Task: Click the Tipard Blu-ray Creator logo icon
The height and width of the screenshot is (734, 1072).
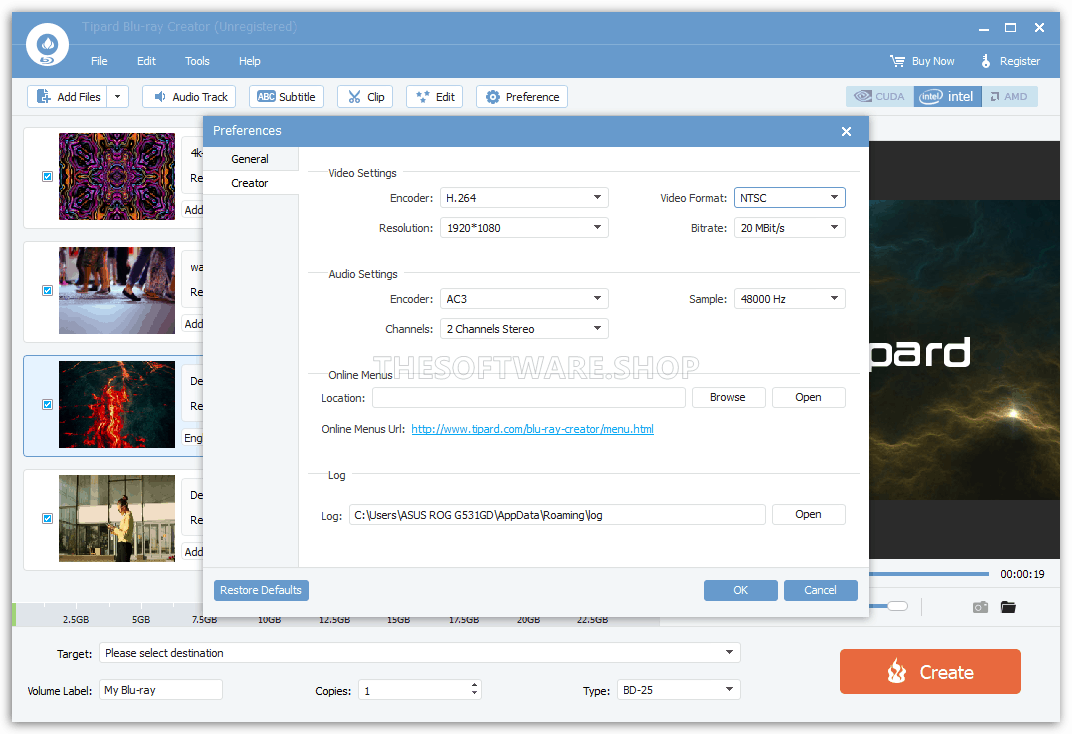Action: pyautogui.click(x=47, y=45)
